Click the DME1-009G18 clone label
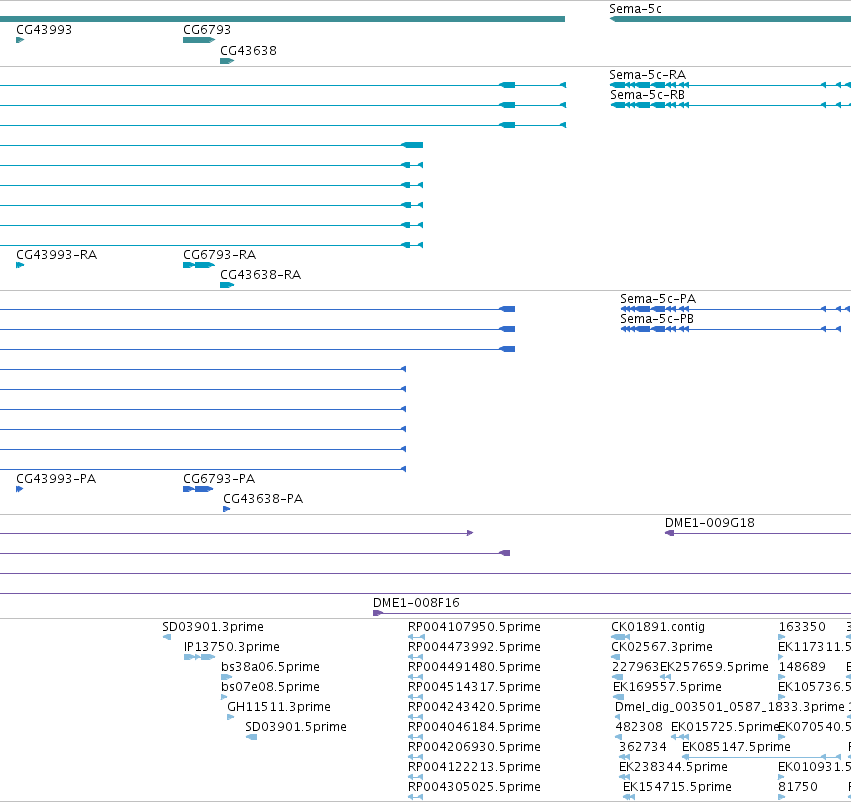This screenshot has width=851, height=802. [710, 523]
